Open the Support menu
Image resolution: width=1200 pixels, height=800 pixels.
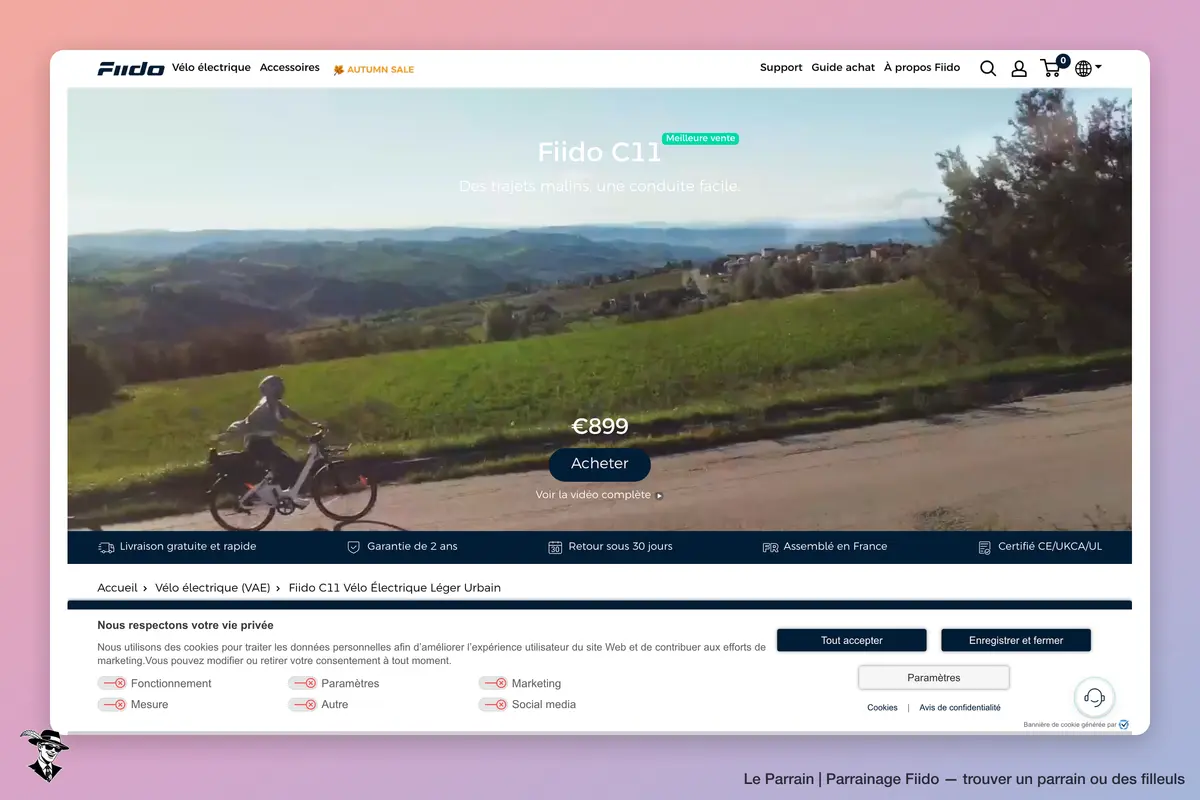click(x=781, y=68)
